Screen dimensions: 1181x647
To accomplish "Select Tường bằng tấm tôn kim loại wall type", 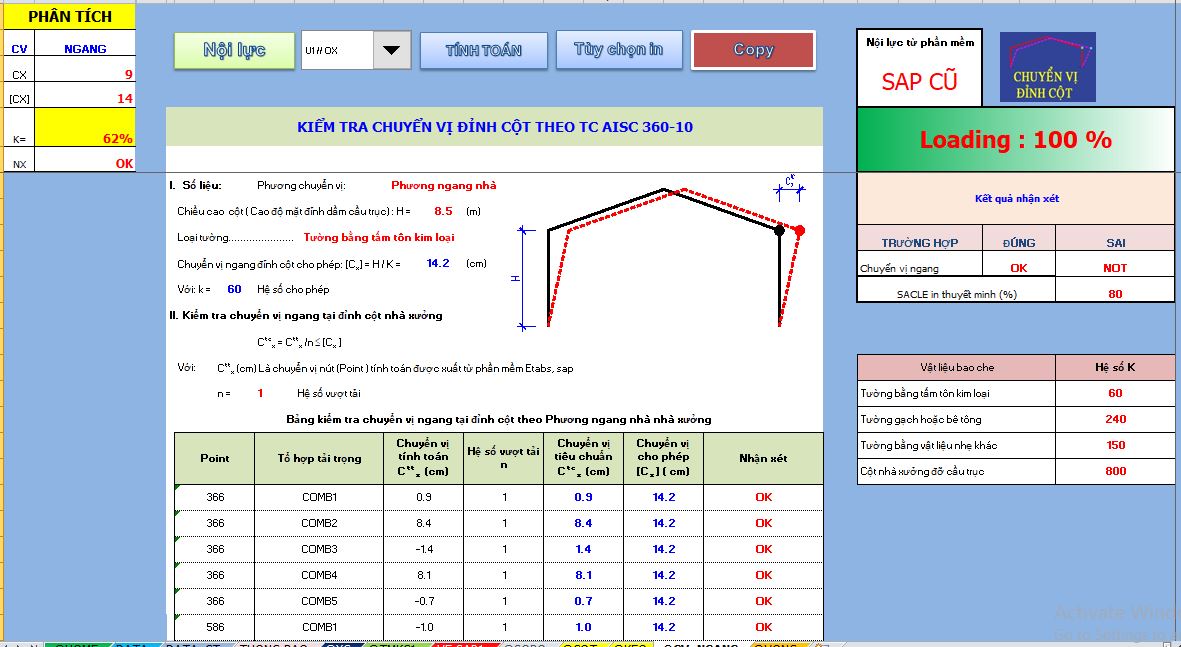I will tap(379, 237).
